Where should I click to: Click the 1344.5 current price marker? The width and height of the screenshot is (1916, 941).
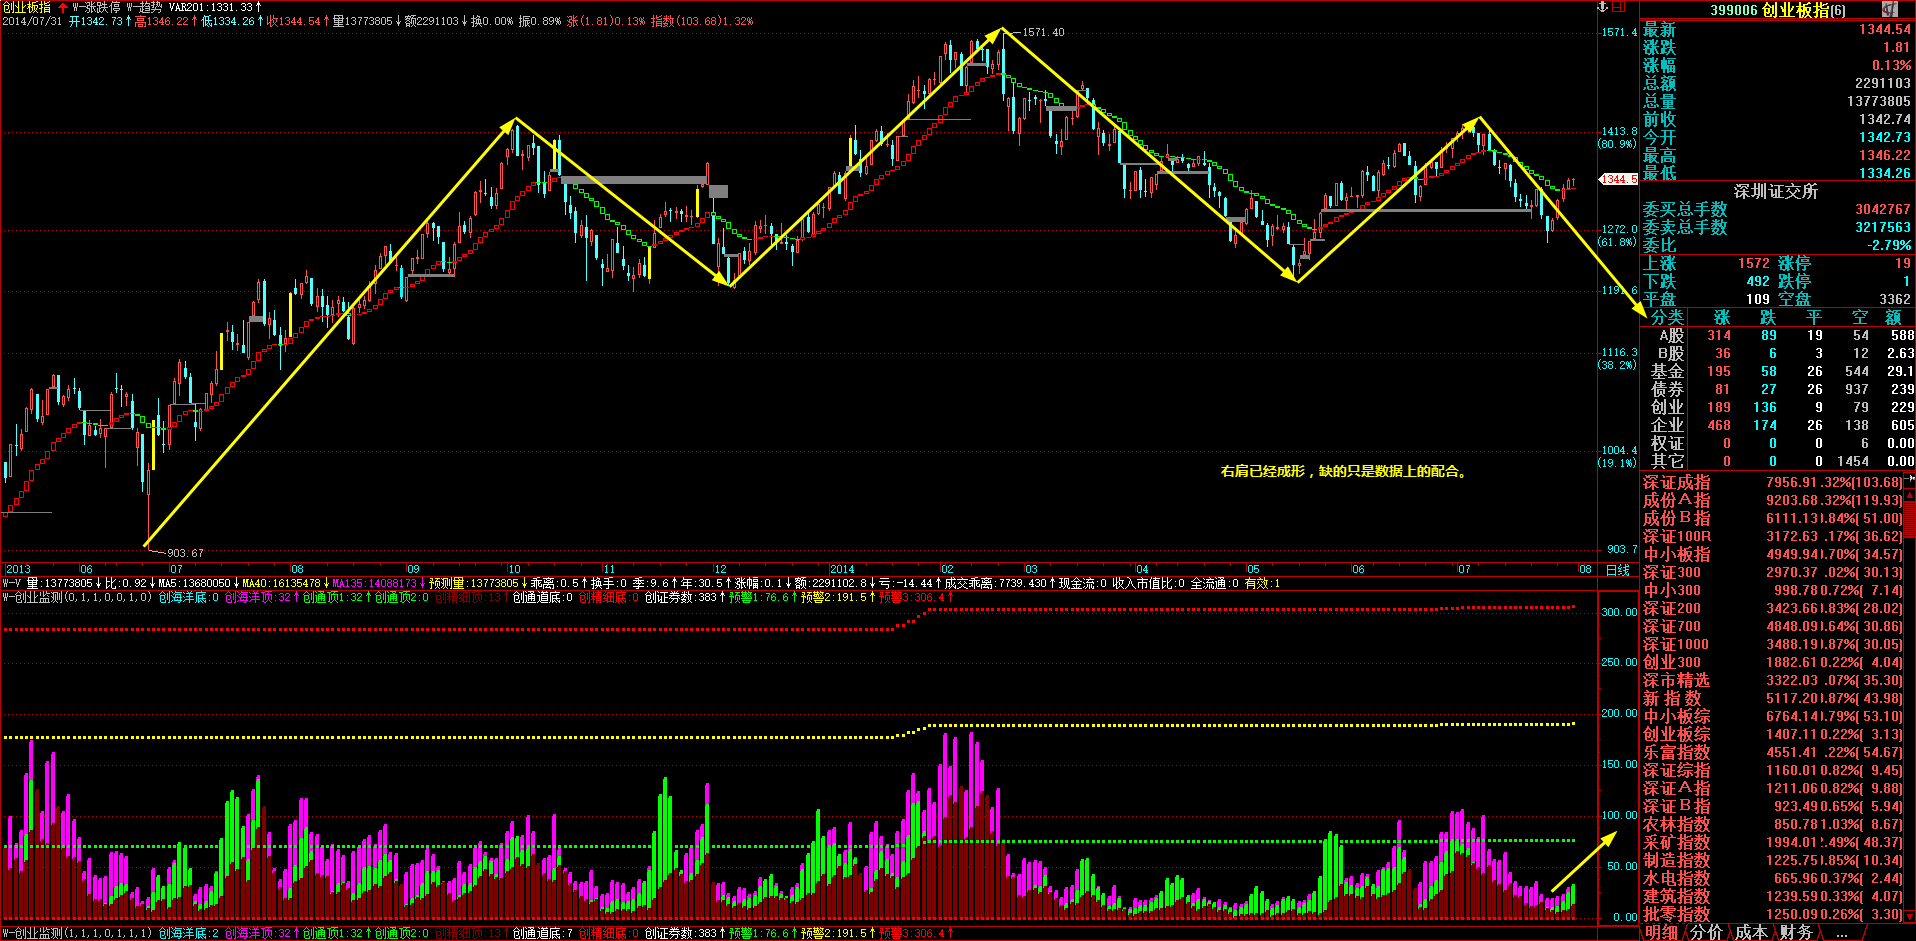click(x=1619, y=179)
